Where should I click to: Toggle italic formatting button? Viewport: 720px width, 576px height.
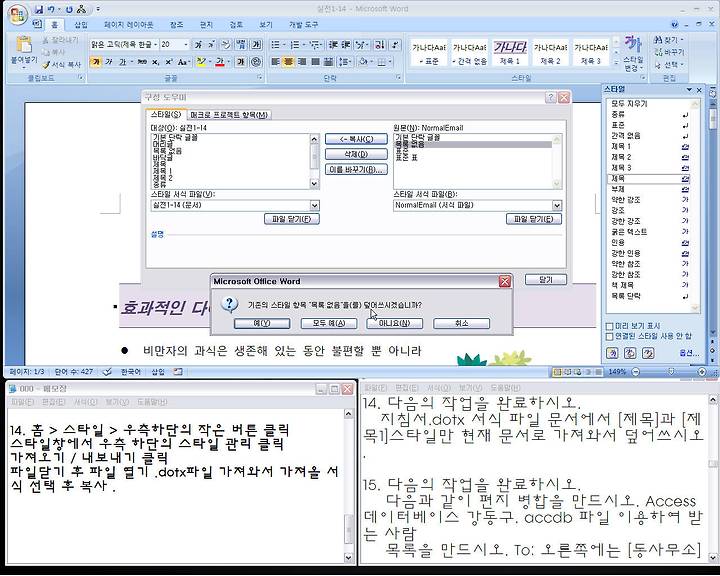[109, 62]
